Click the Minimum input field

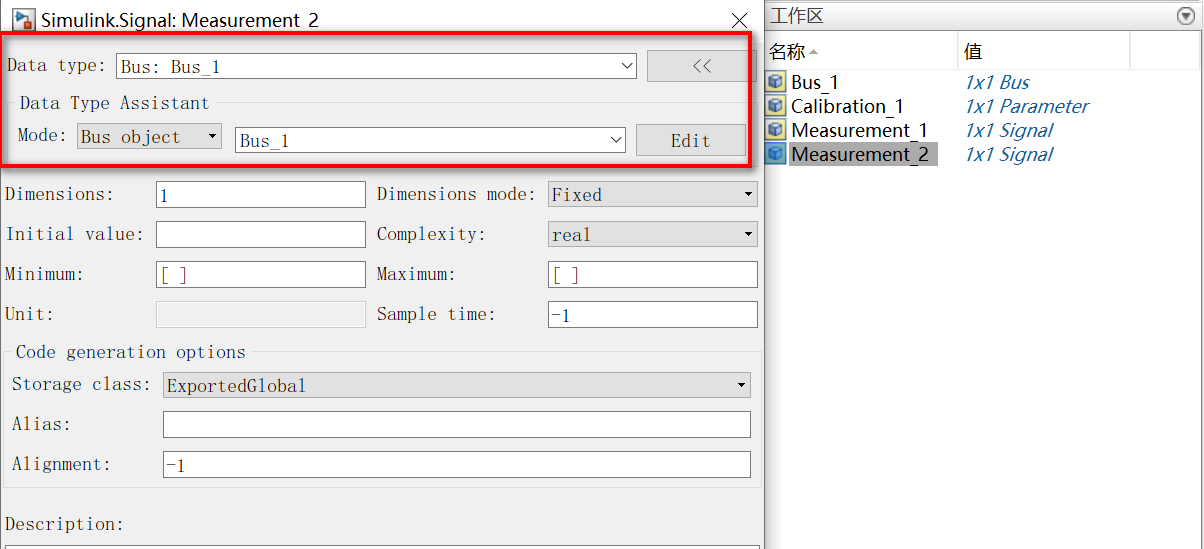click(261, 275)
